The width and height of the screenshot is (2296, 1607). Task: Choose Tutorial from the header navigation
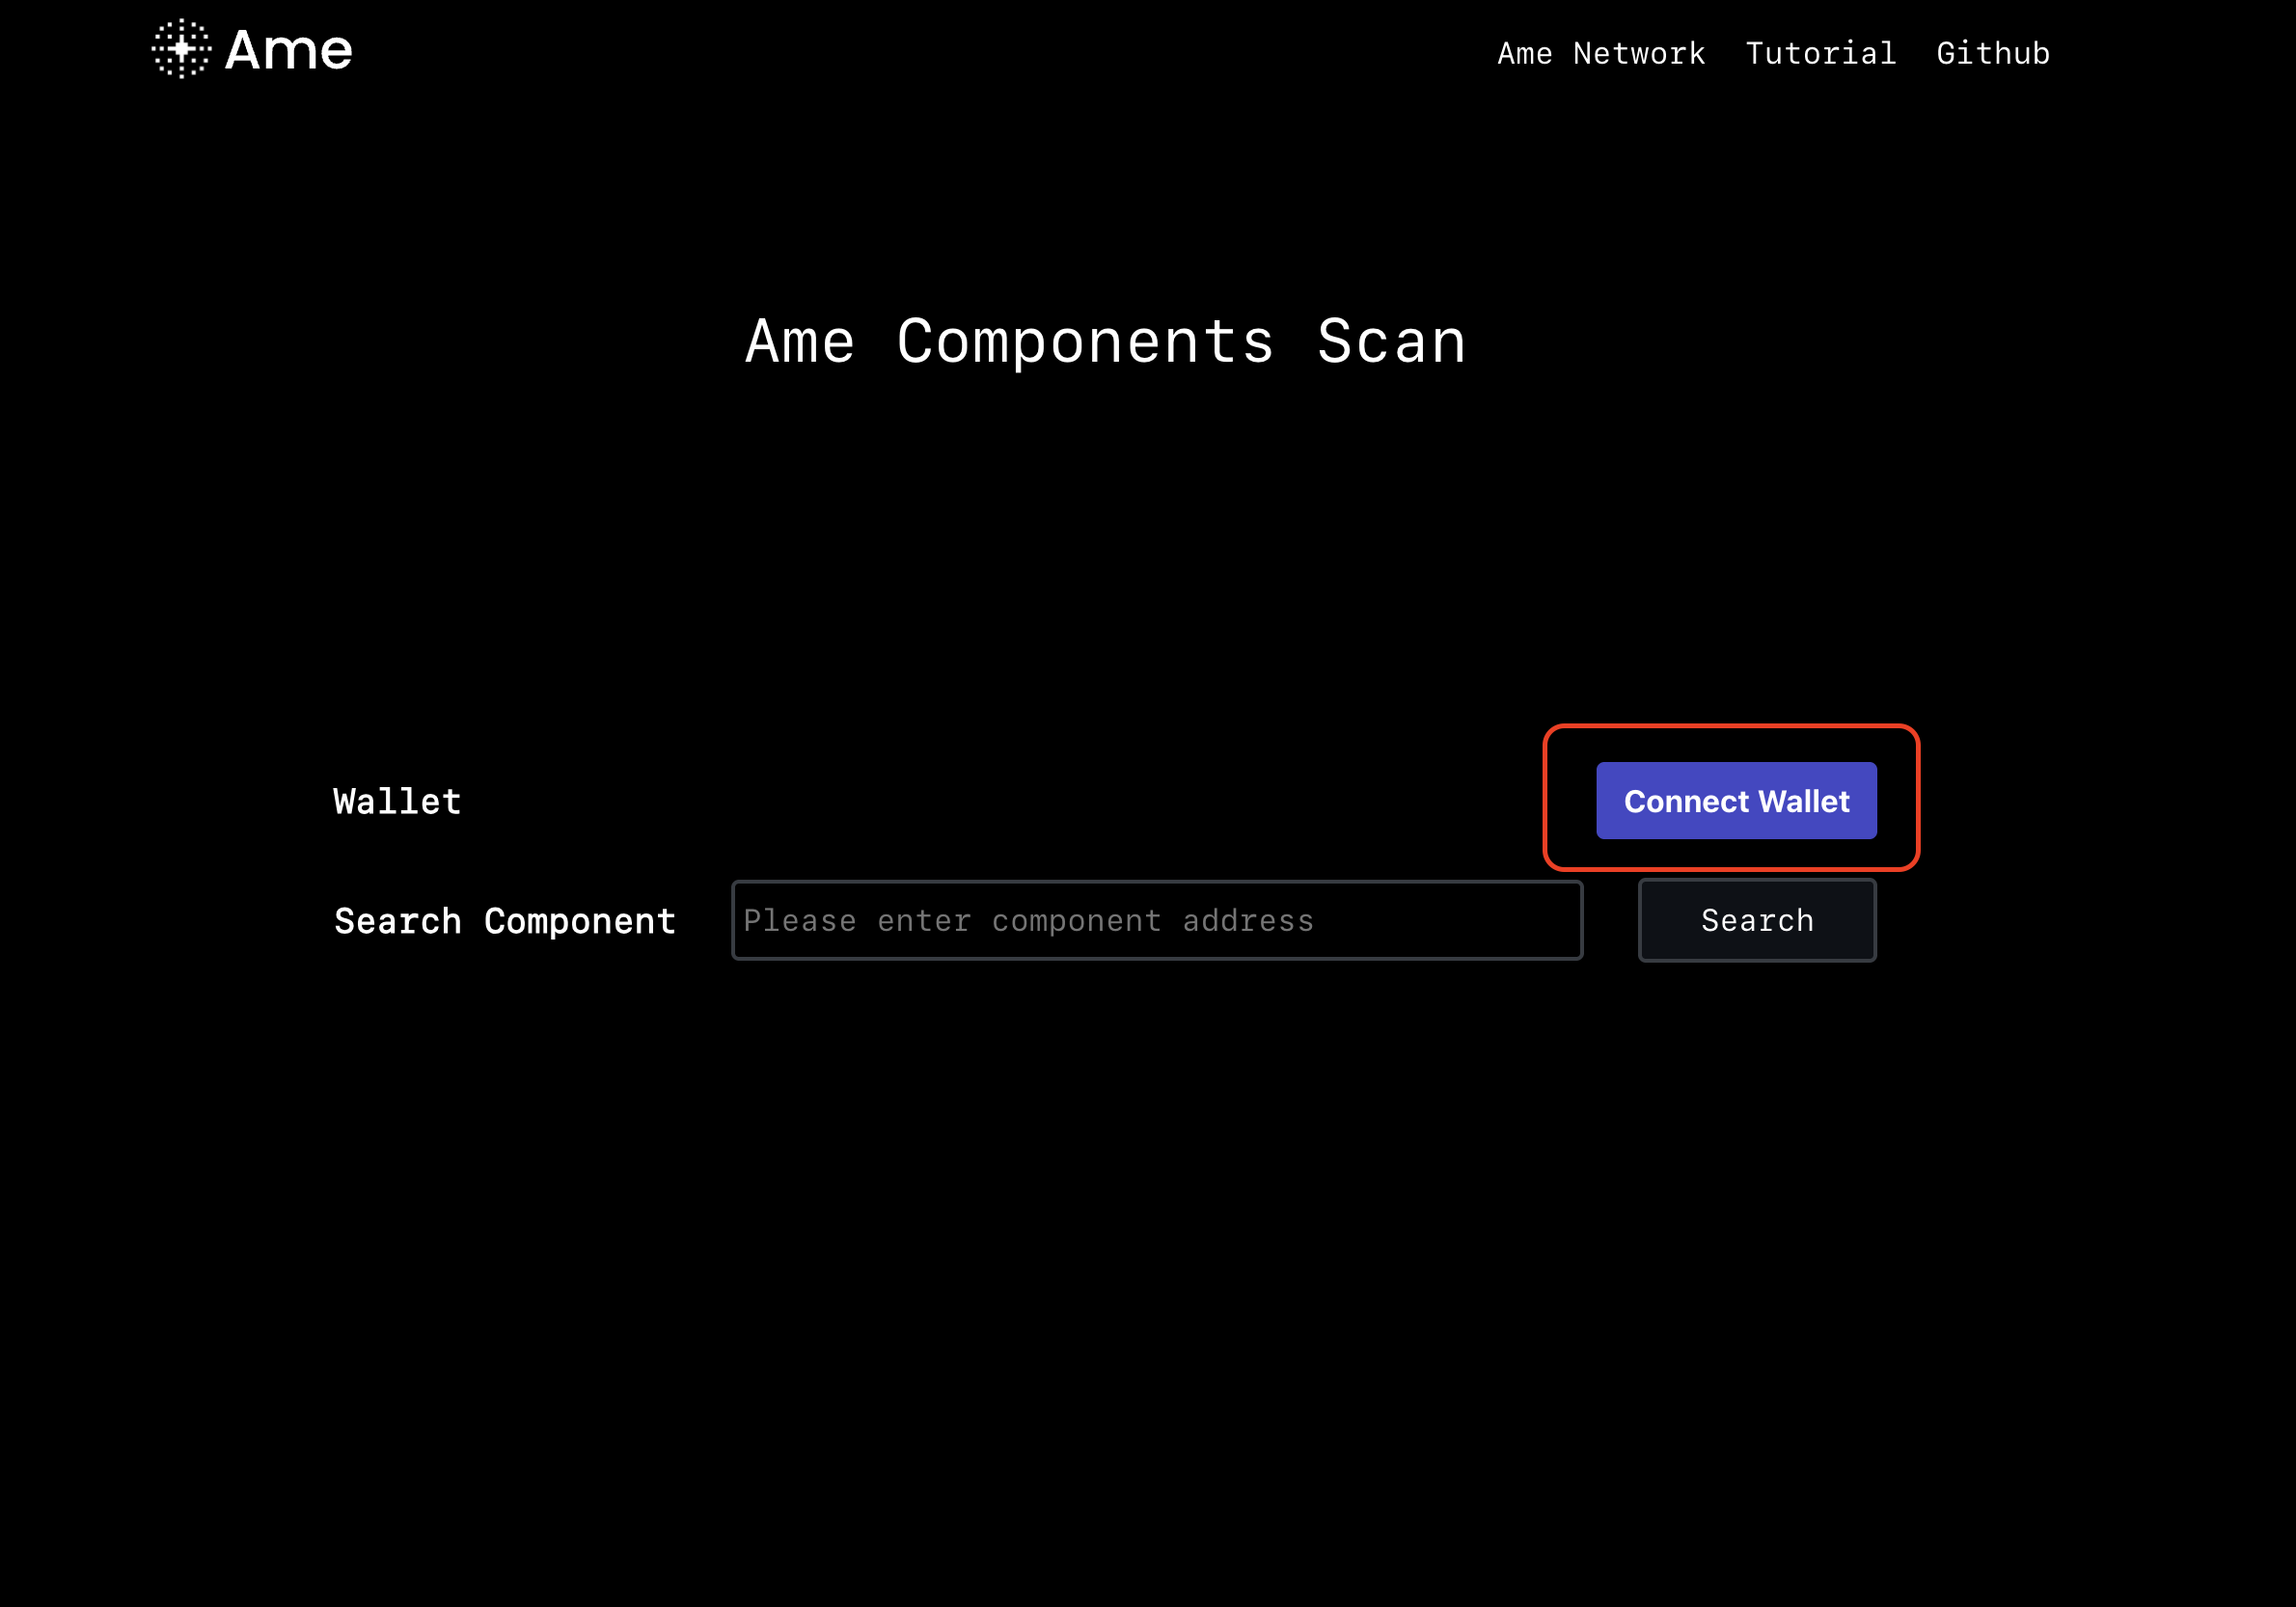pos(1820,53)
